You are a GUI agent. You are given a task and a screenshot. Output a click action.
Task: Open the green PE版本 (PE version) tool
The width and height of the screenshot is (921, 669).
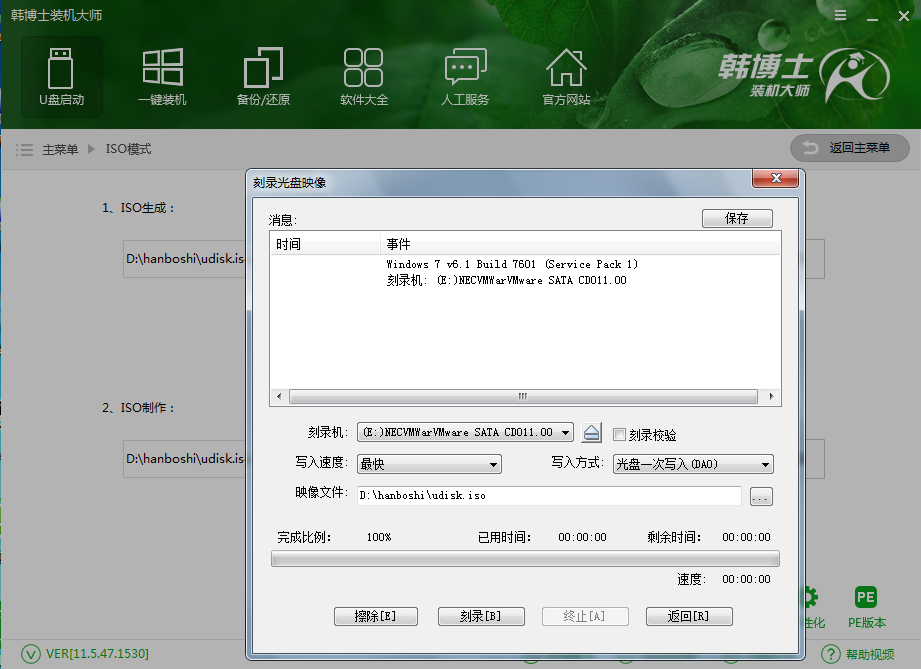[x=866, y=597]
